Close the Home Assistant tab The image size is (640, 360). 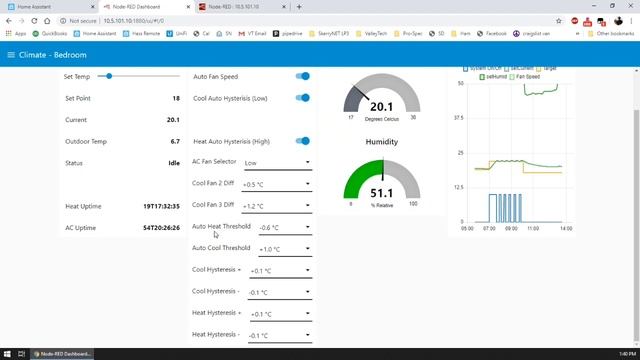point(93,7)
